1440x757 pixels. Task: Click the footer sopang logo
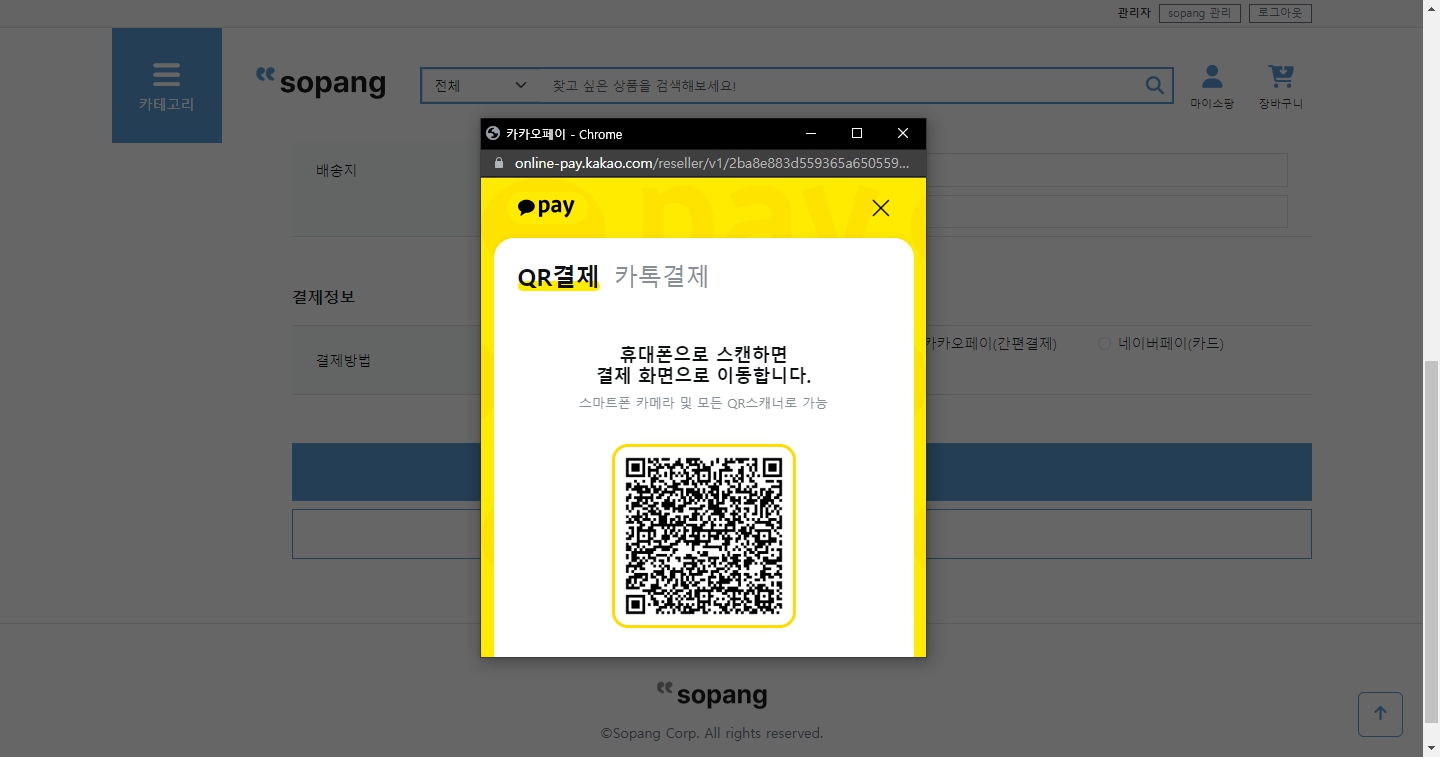pyautogui.click(x=712, y=695)
